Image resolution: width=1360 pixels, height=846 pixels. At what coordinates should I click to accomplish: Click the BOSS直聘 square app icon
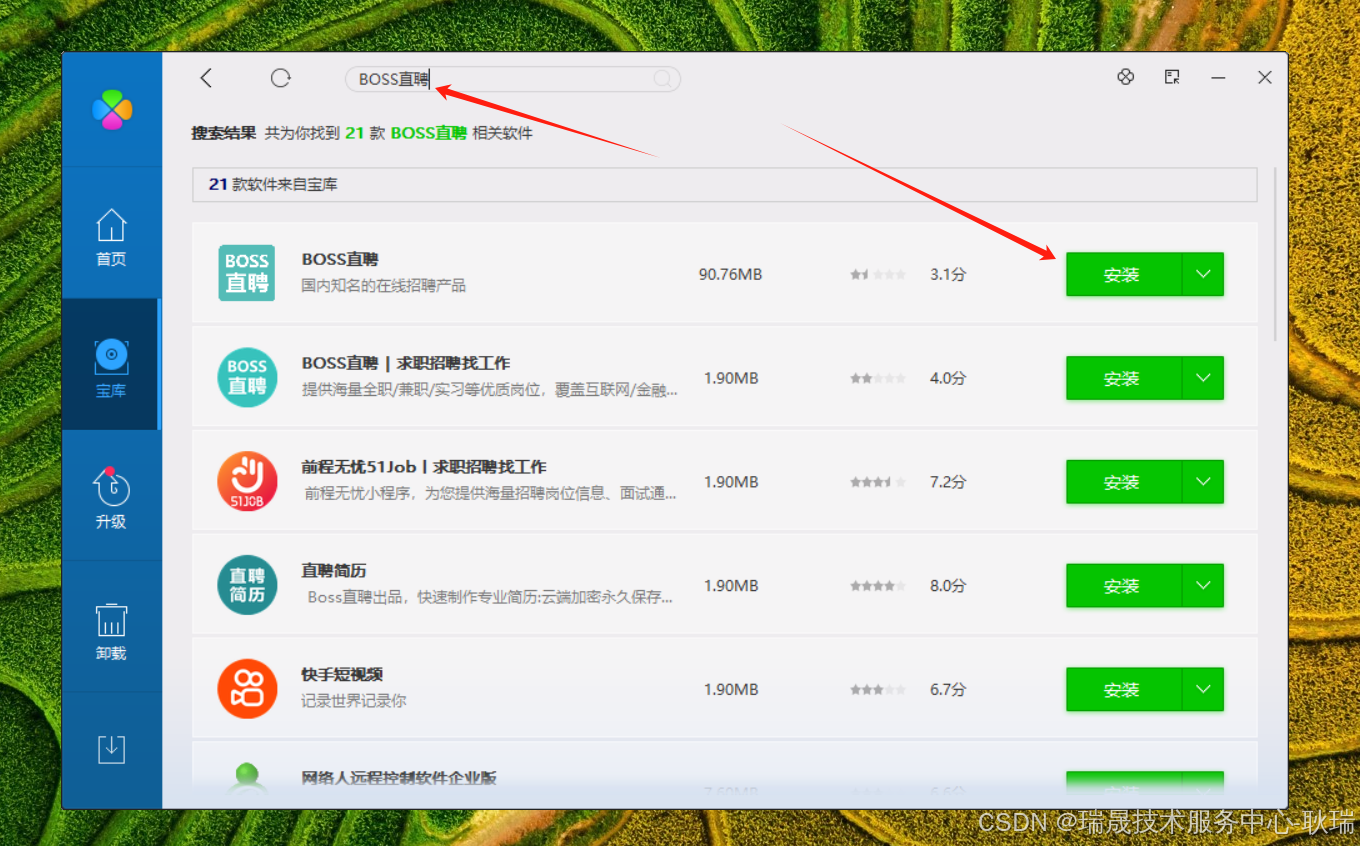tap(247, 273)
